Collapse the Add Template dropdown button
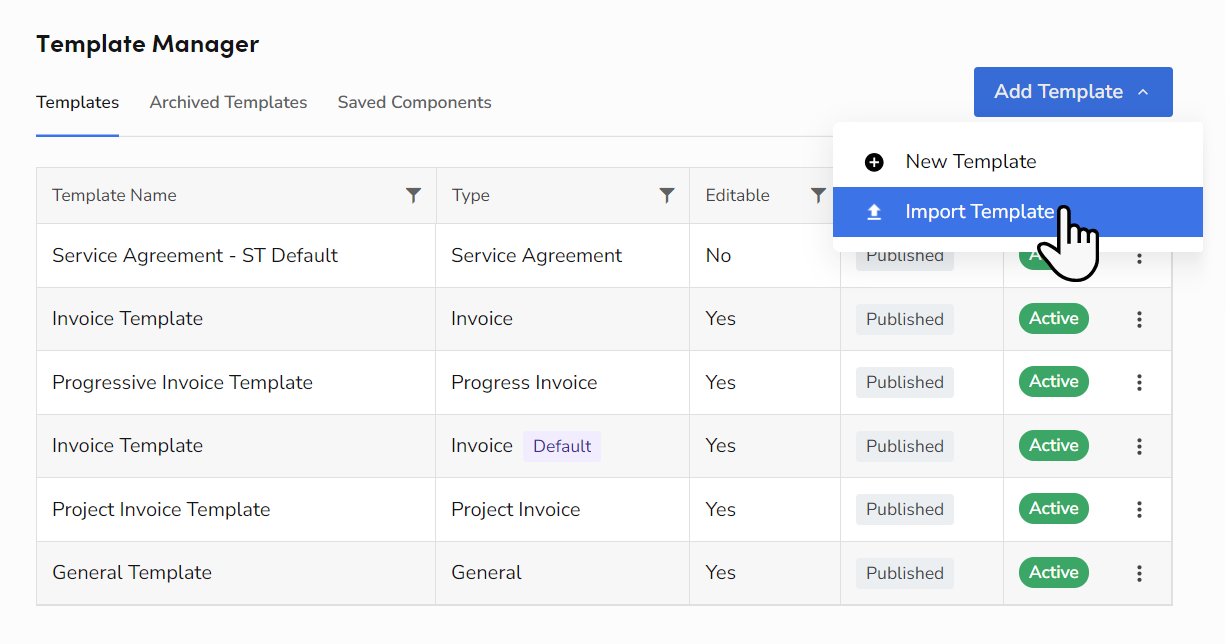The width and height of the screenshot is (1226, 644). click(x=1072, y=92)
